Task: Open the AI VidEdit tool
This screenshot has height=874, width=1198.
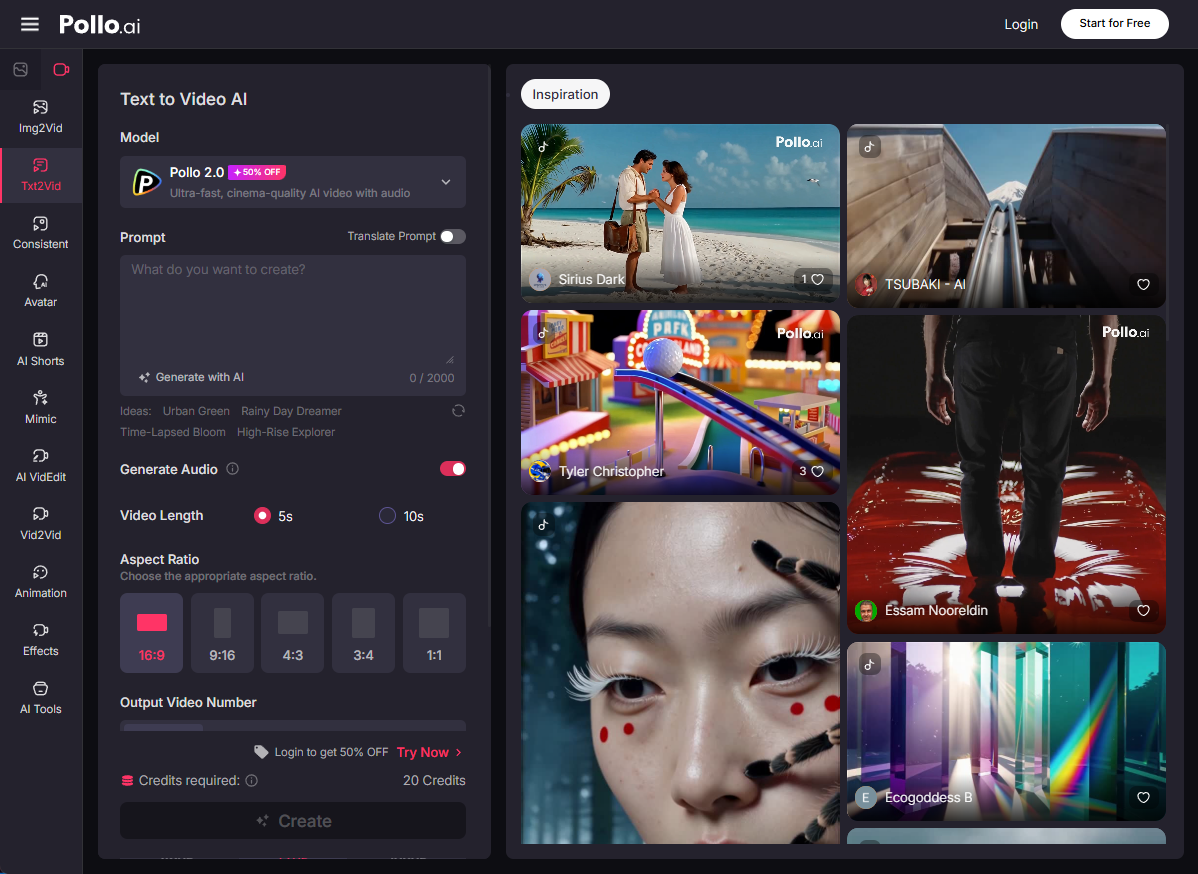Action: [x=40, y=464]
